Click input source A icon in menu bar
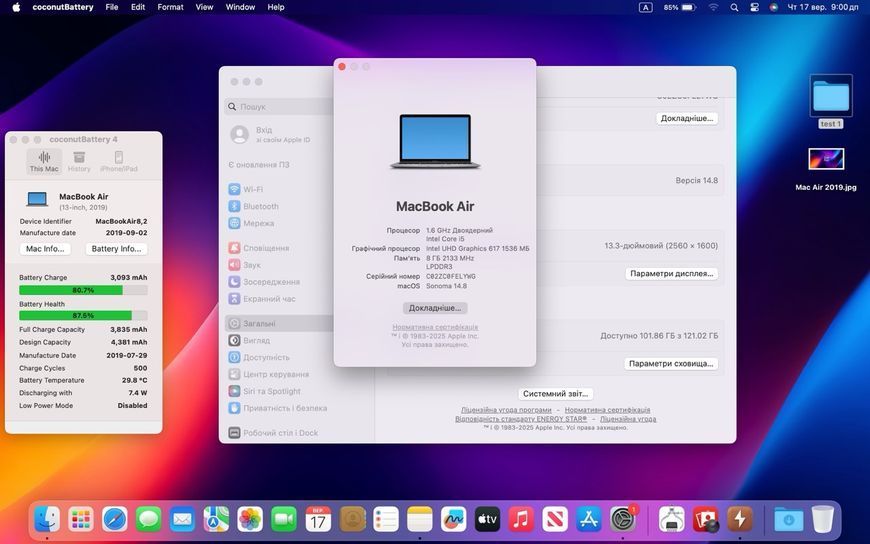 coord(645,7)
